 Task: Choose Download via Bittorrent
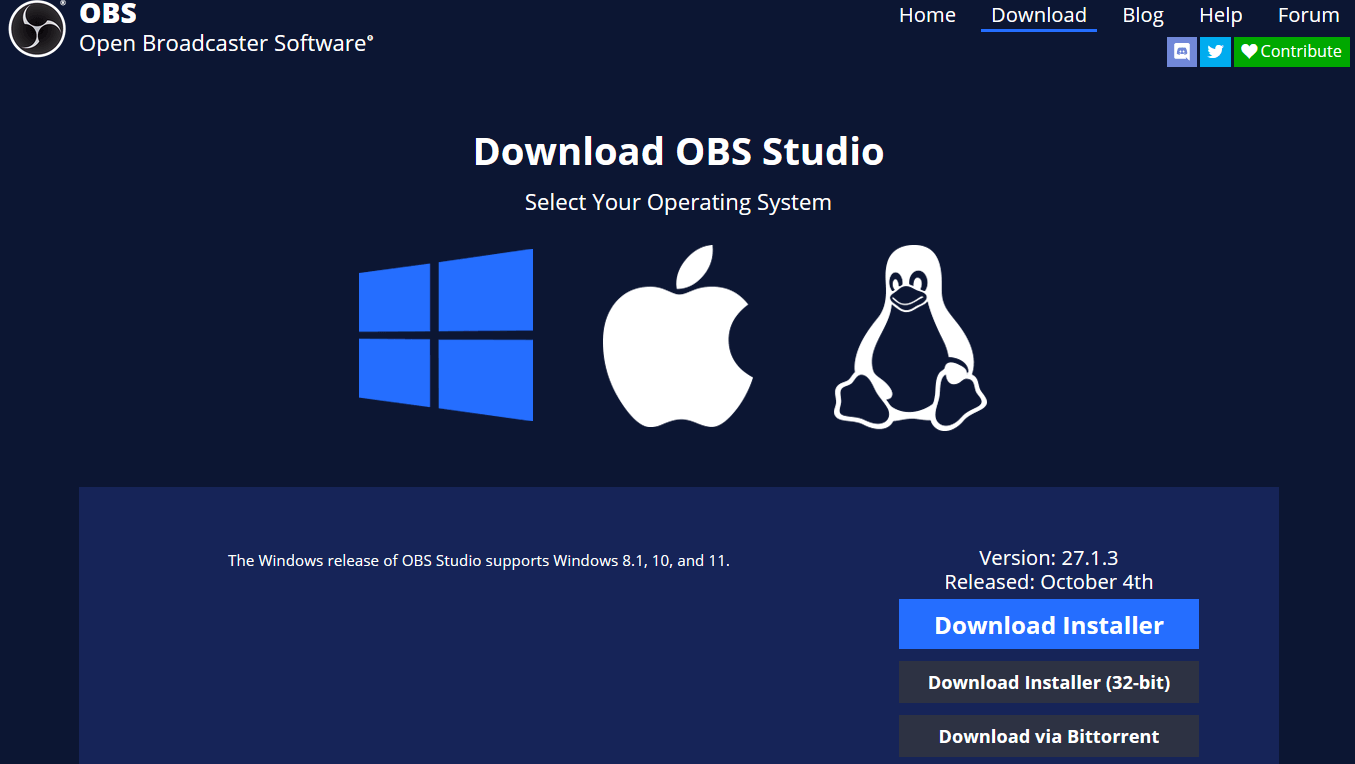coord(1048,736)
